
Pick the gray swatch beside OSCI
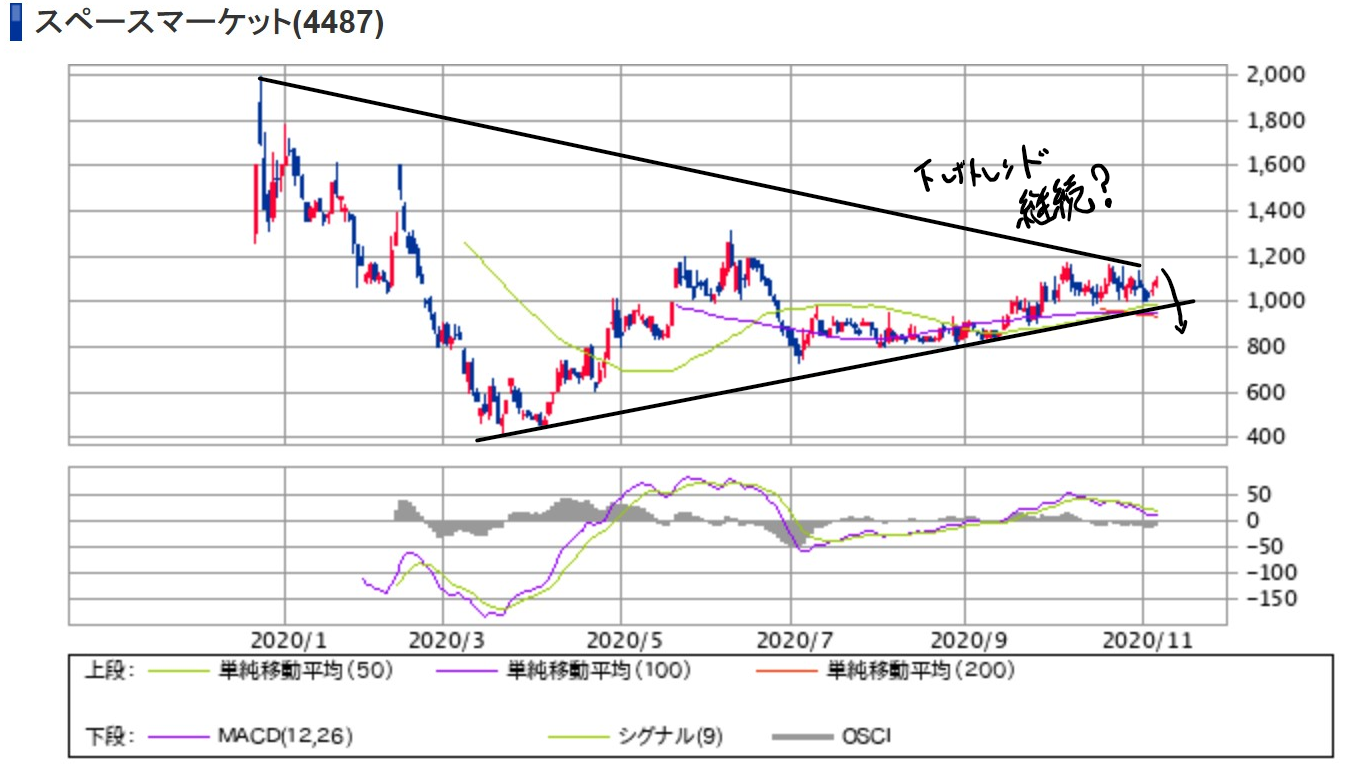(x=803, y=738)
